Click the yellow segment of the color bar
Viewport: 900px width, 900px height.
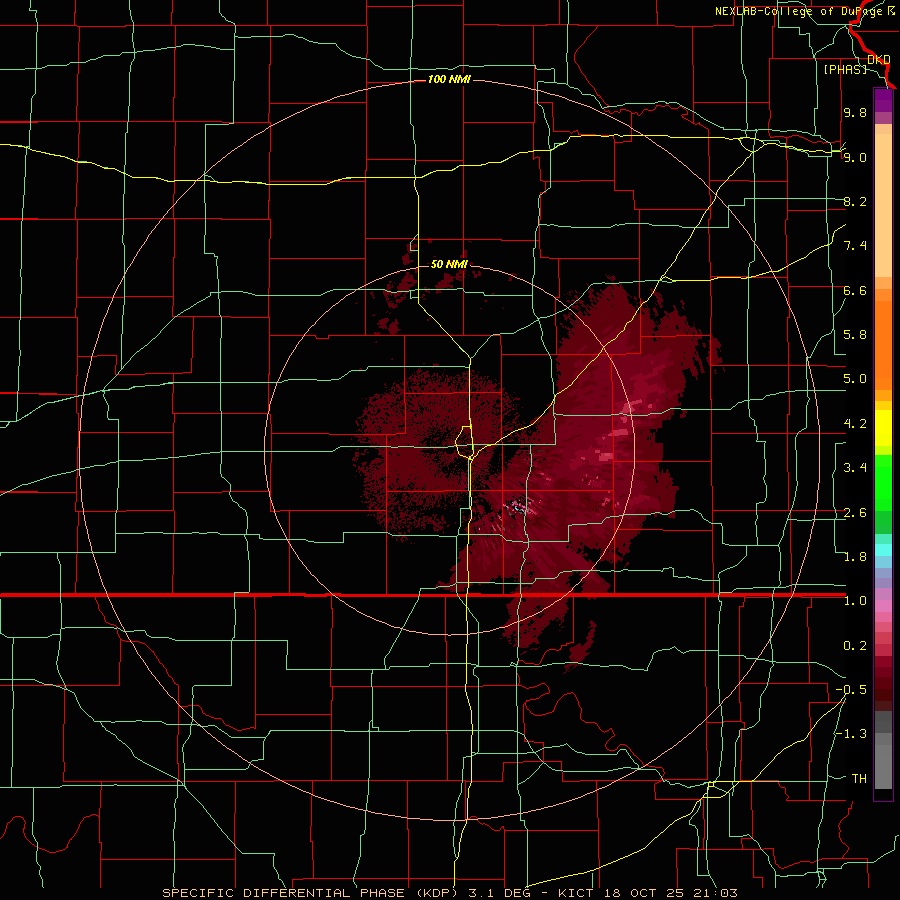883,428
